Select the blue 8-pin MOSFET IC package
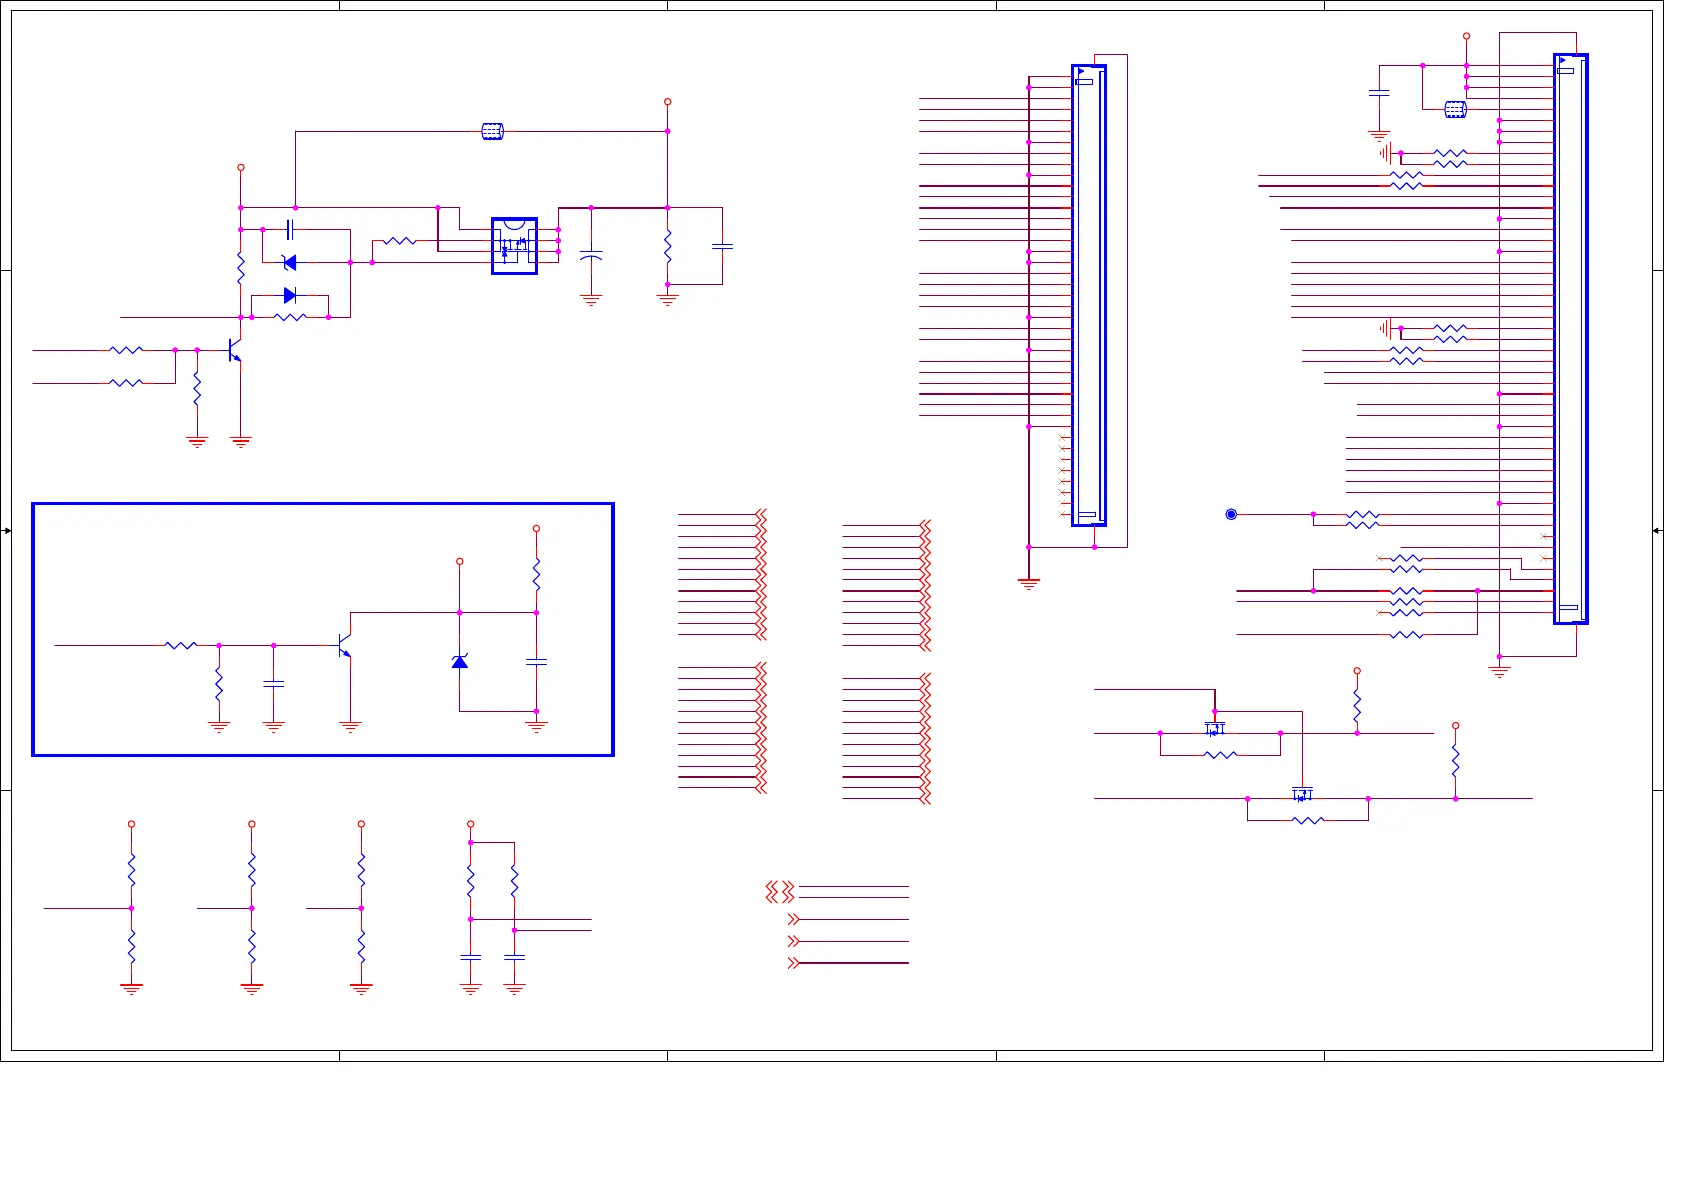 pos(514,245)
